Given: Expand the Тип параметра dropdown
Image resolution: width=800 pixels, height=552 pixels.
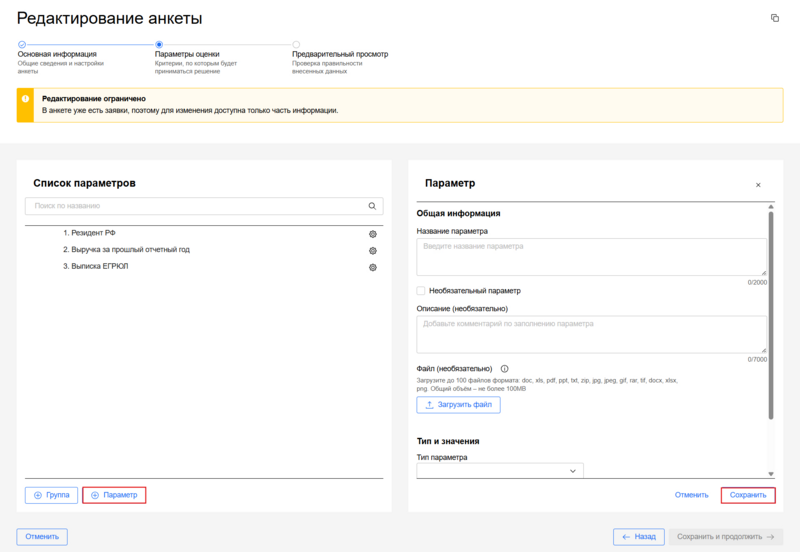Looking at the screenshot, I should coord(499,471).
